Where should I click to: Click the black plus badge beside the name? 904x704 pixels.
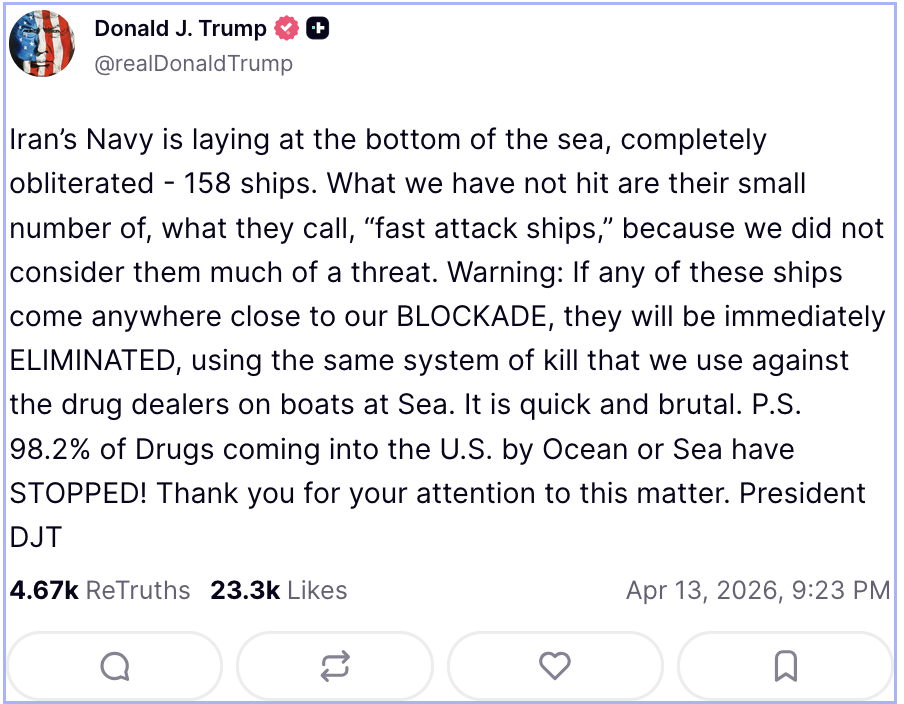(318, 29)
